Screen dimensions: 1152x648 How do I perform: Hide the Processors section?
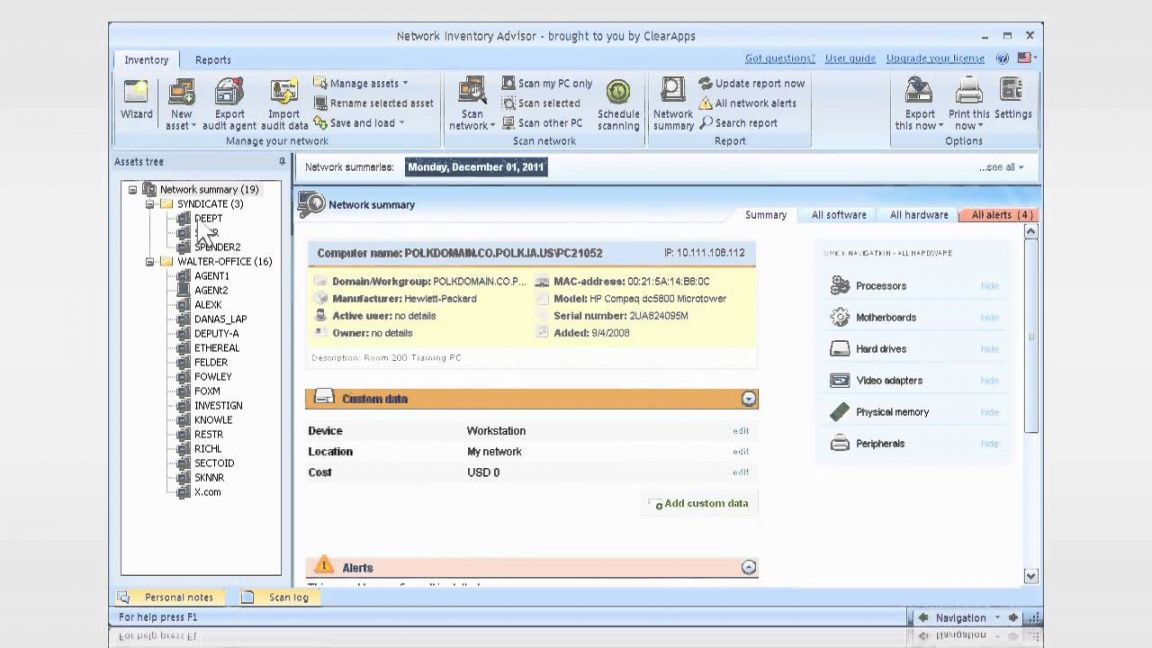pos(990,286)
